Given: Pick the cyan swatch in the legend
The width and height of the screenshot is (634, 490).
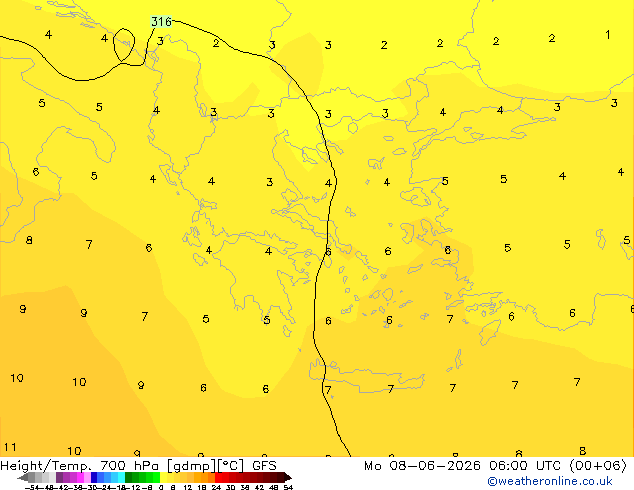Looking at the screenshot, I should pos(121,477).
